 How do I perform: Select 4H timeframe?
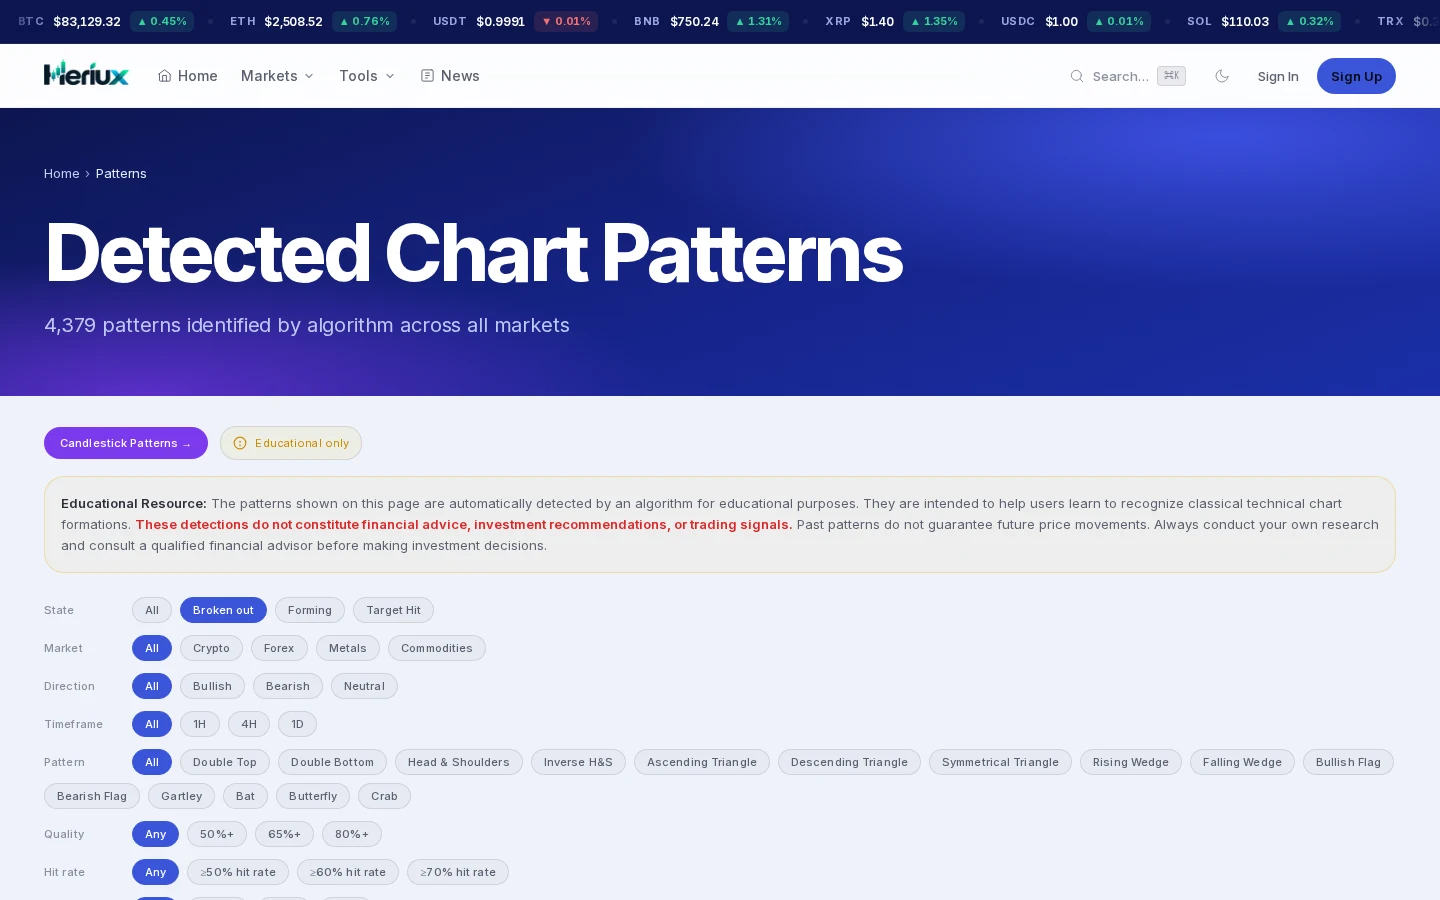pos(249,724)
